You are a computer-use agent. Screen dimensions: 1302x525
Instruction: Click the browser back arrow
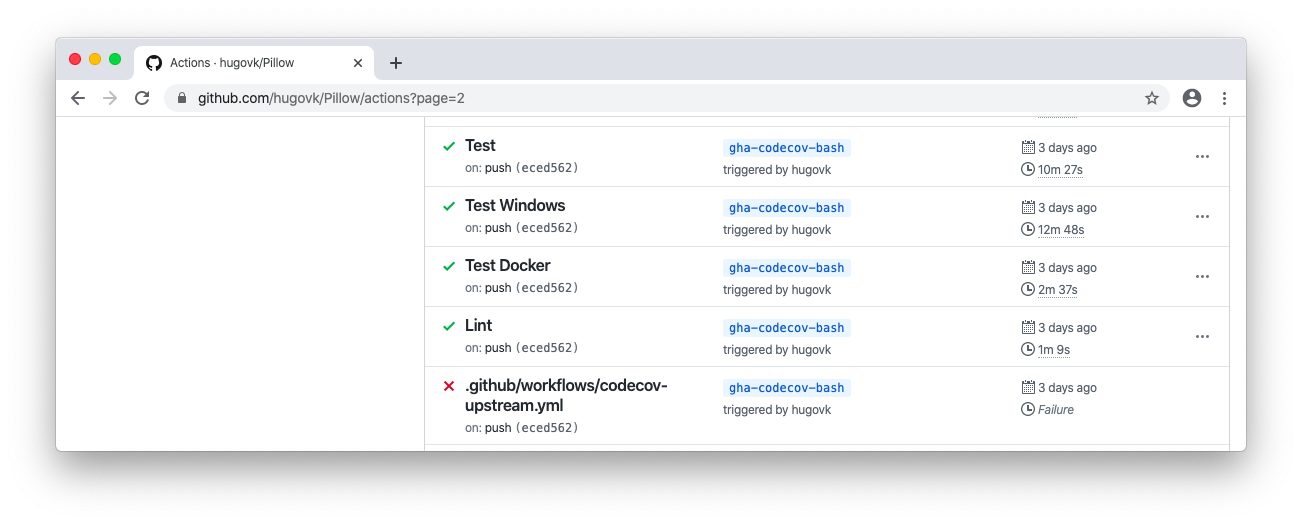pyautogui.click(x=78, y=98)
